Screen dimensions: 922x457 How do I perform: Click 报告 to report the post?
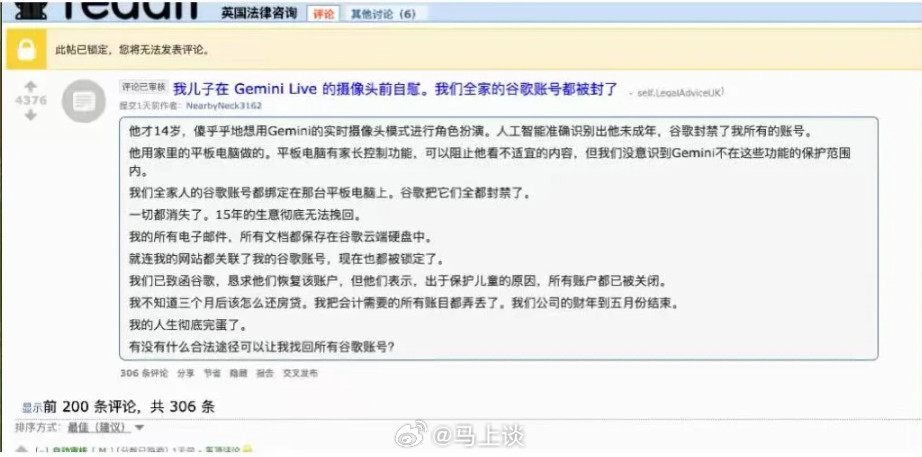click(x=265, y=373)
